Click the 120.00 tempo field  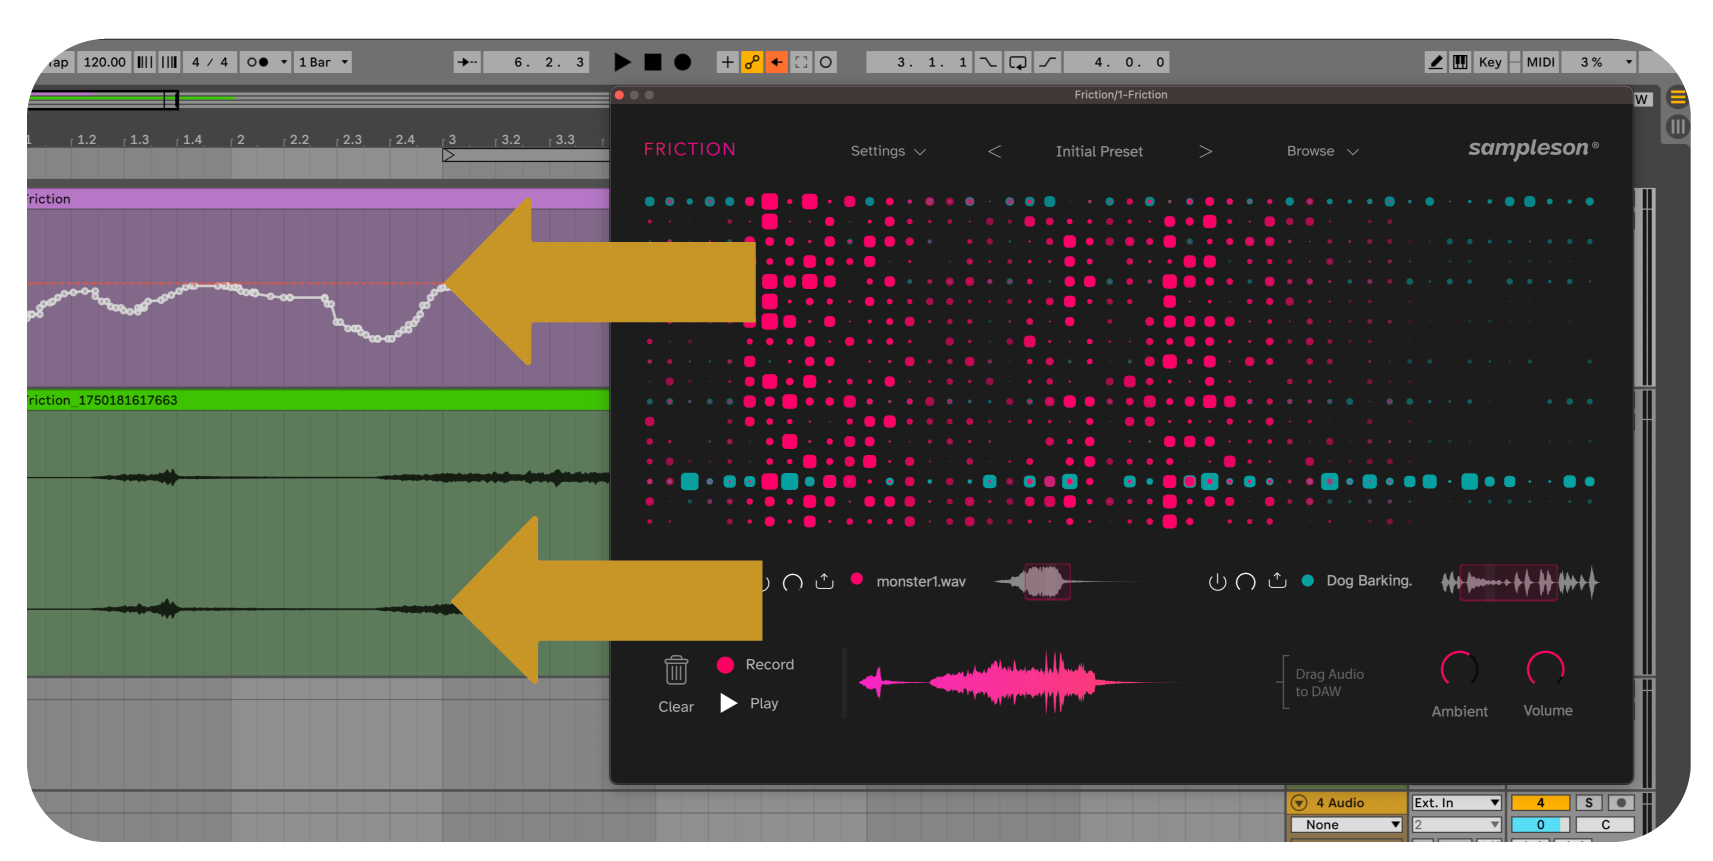coord(104,62)
